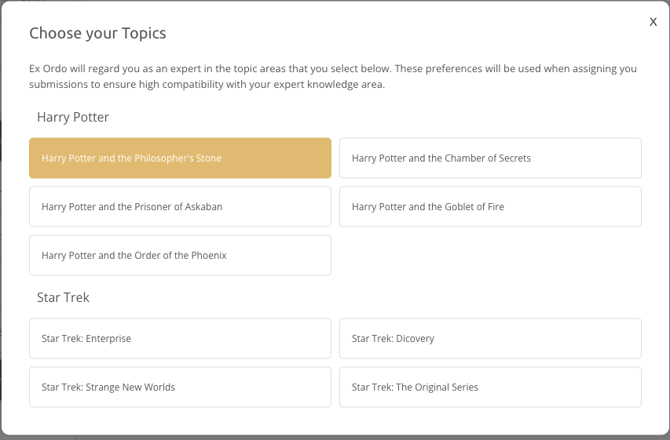Click the Star Trek section heading
The width and height of the screenshot is (670, 440).
[x=63, y=297]
